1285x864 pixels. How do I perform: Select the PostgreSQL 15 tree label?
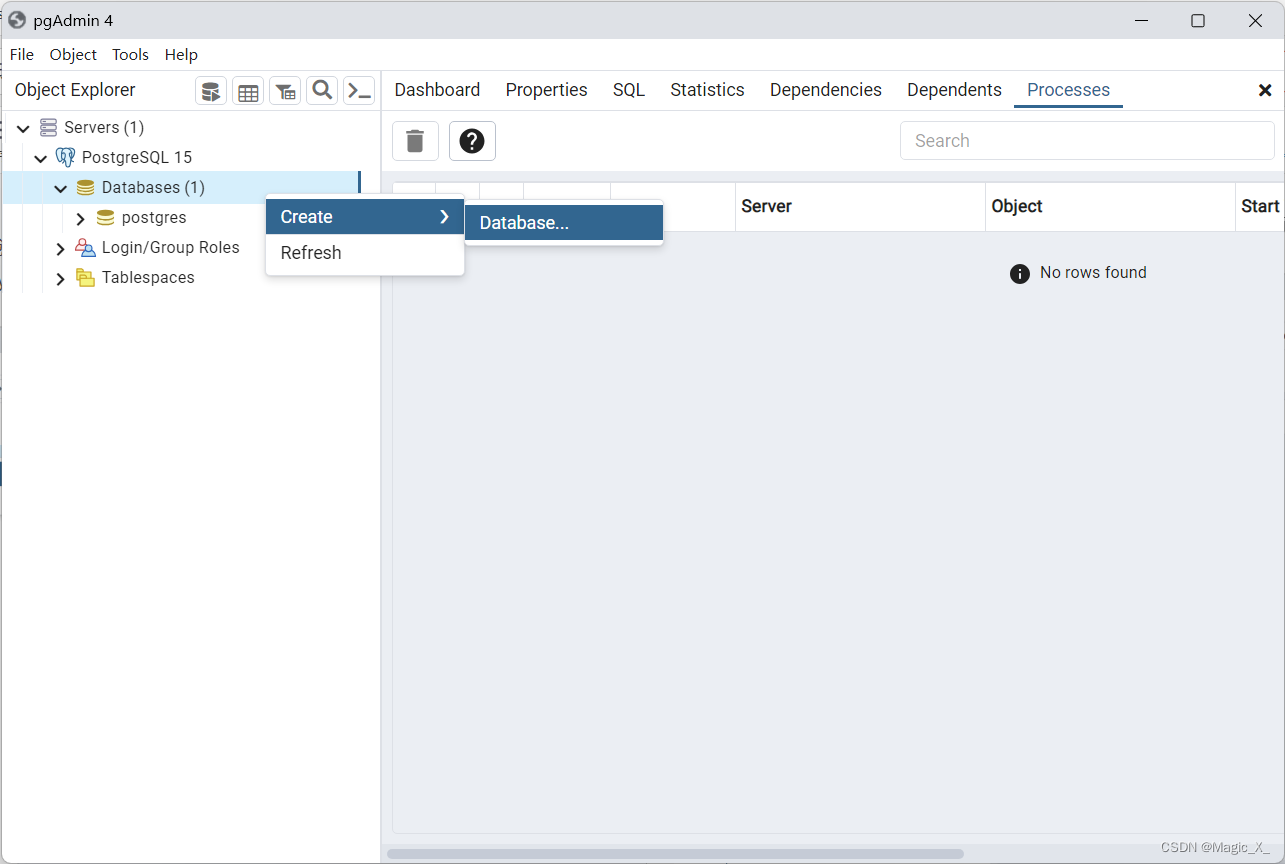coord(137,158)
